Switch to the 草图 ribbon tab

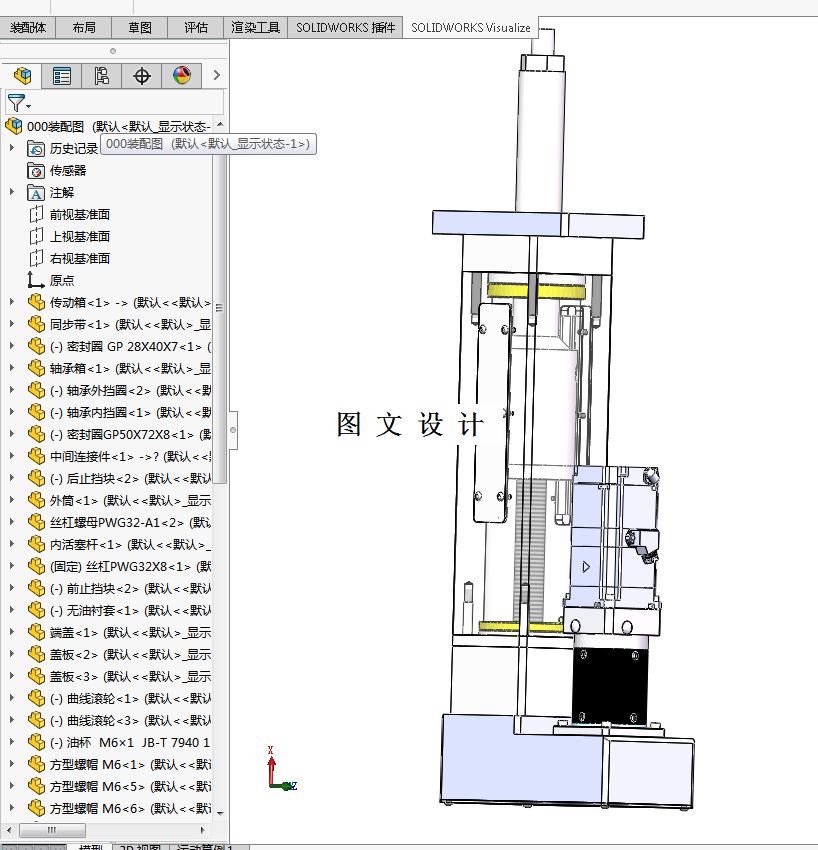140,28
